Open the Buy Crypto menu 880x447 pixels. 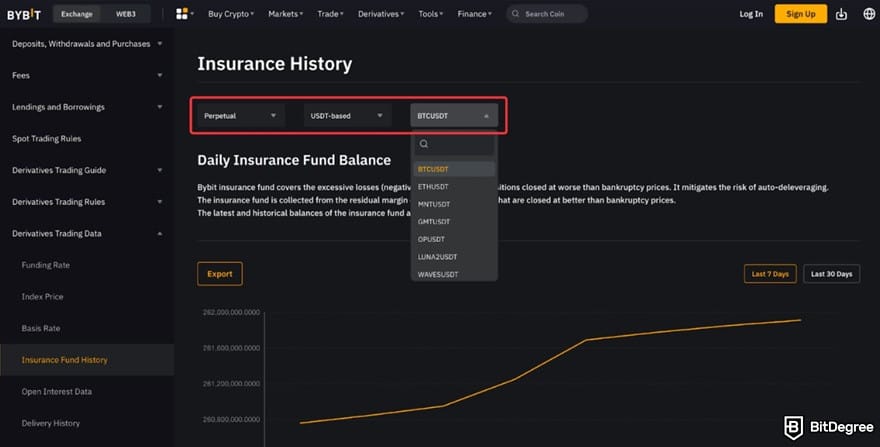(x=231, y=14)
